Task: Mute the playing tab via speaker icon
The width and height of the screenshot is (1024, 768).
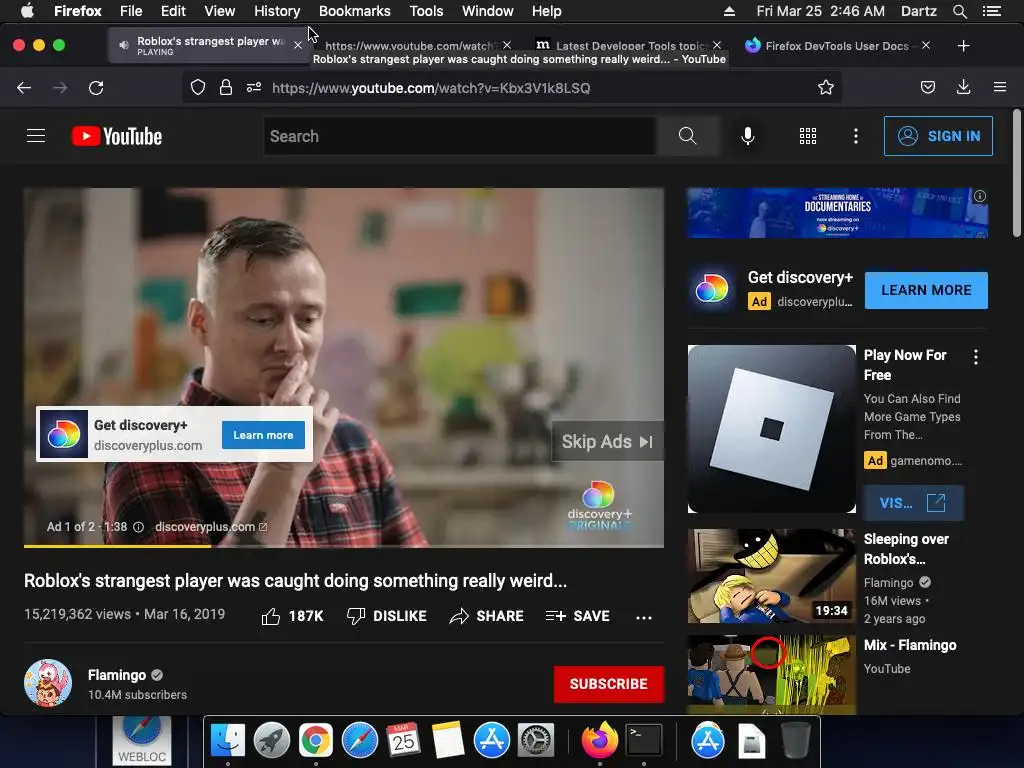Action: coord(124,45)
